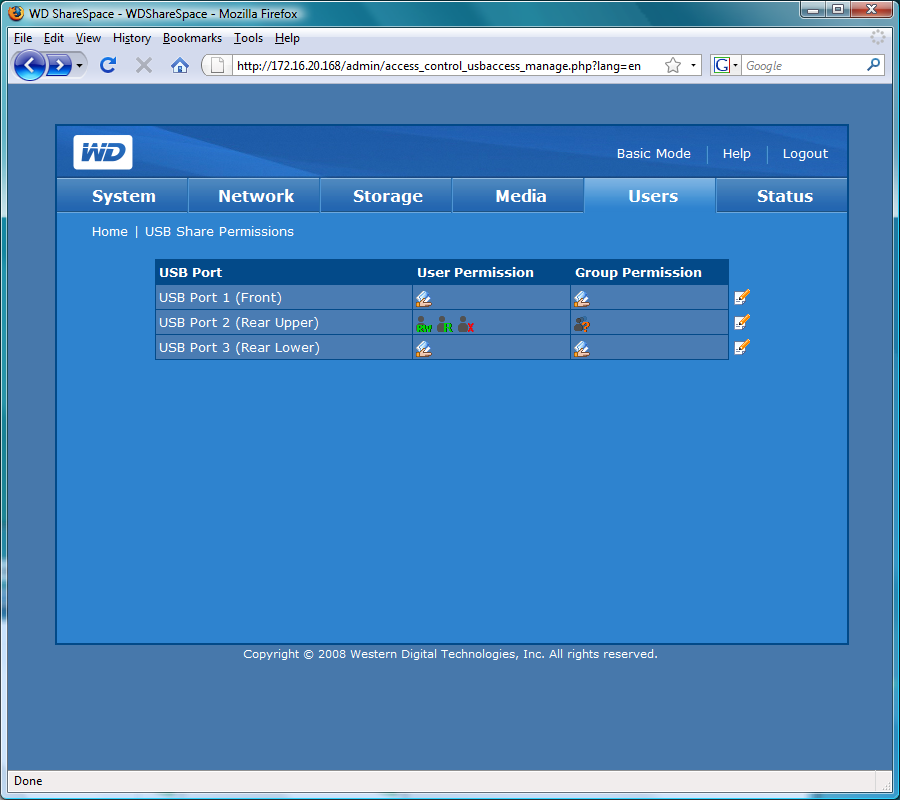Click the Western Digital copyright notice text
900x800 pixels.
tap(450, 654)
